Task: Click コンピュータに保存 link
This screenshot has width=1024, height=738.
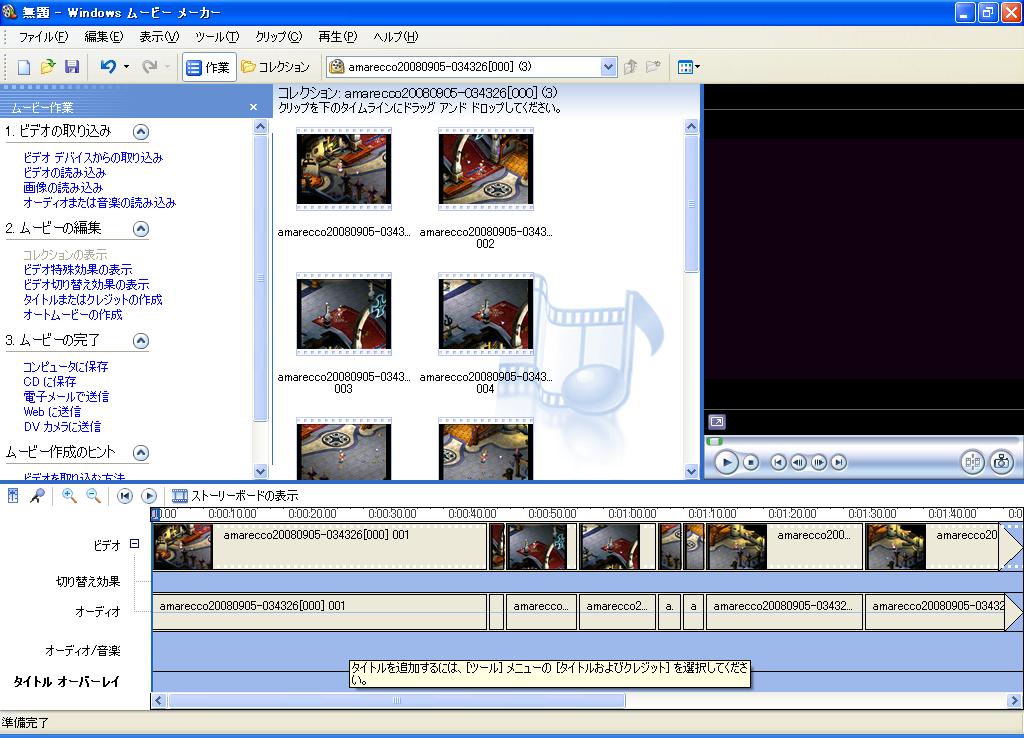Action: point(65,366)
